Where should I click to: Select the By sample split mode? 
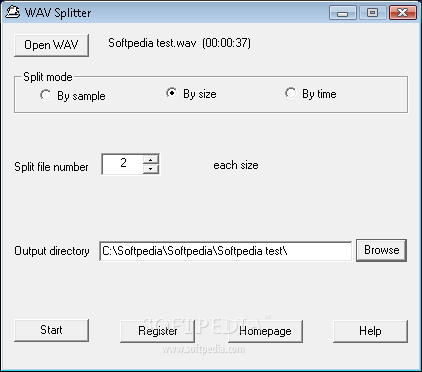tap(72, 96)
